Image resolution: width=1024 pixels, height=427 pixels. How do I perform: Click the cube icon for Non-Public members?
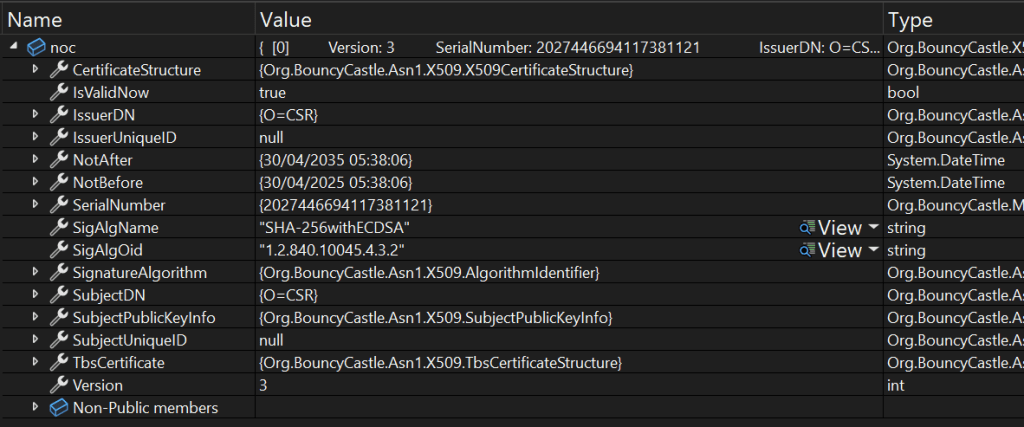59,407
